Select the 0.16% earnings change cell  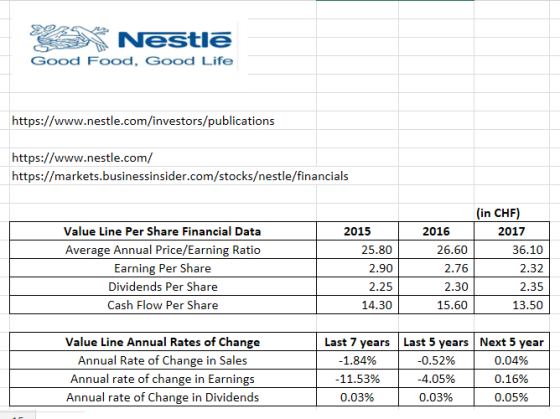click(511, 379)
